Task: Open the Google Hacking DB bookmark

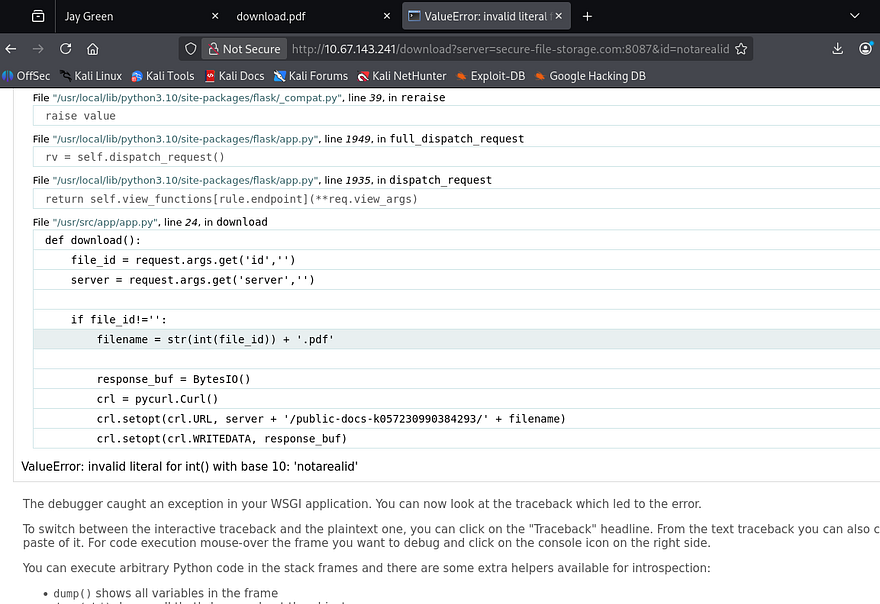Action: tap(597, 76)
